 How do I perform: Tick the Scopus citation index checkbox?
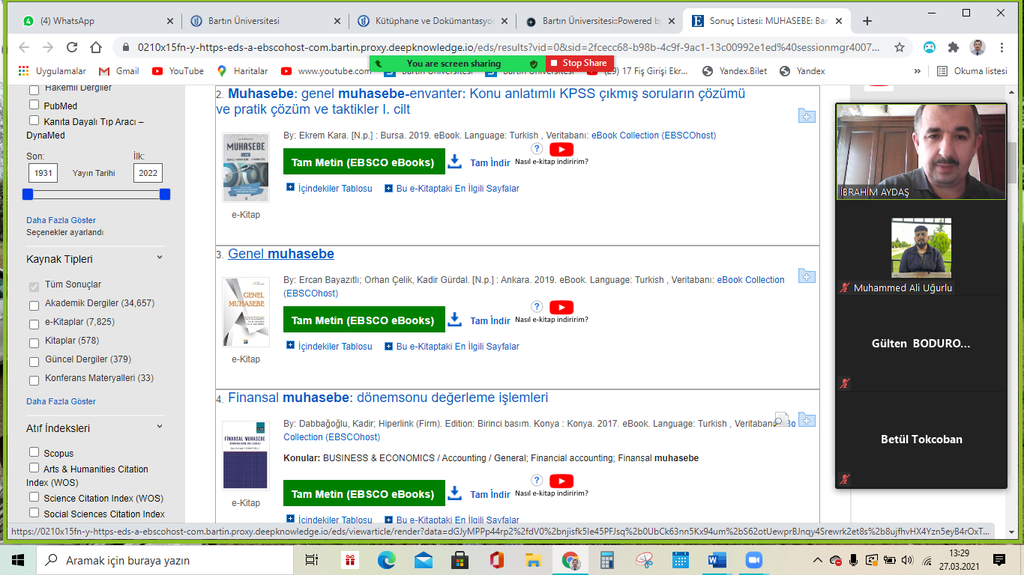point(35,453)
